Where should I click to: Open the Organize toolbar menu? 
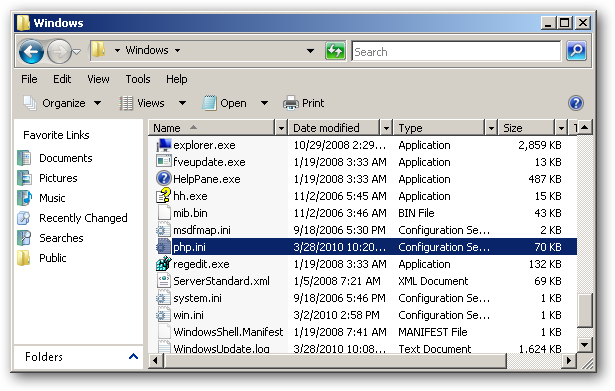click(x=62, y=103)
